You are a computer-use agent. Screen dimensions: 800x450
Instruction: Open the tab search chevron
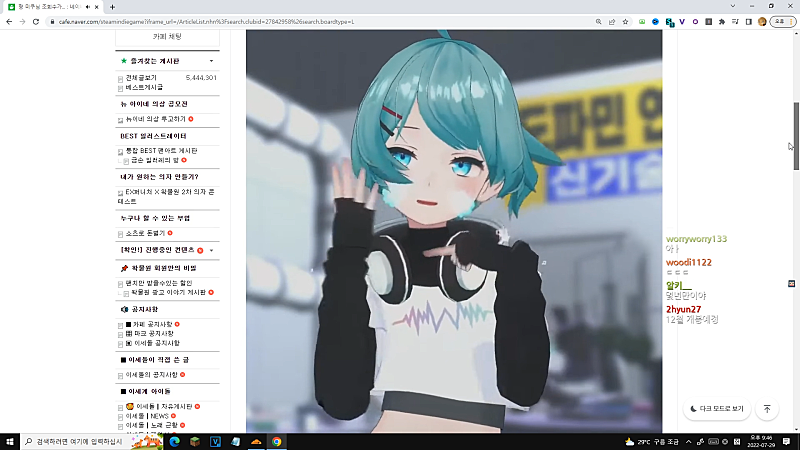tap(733, 6)
